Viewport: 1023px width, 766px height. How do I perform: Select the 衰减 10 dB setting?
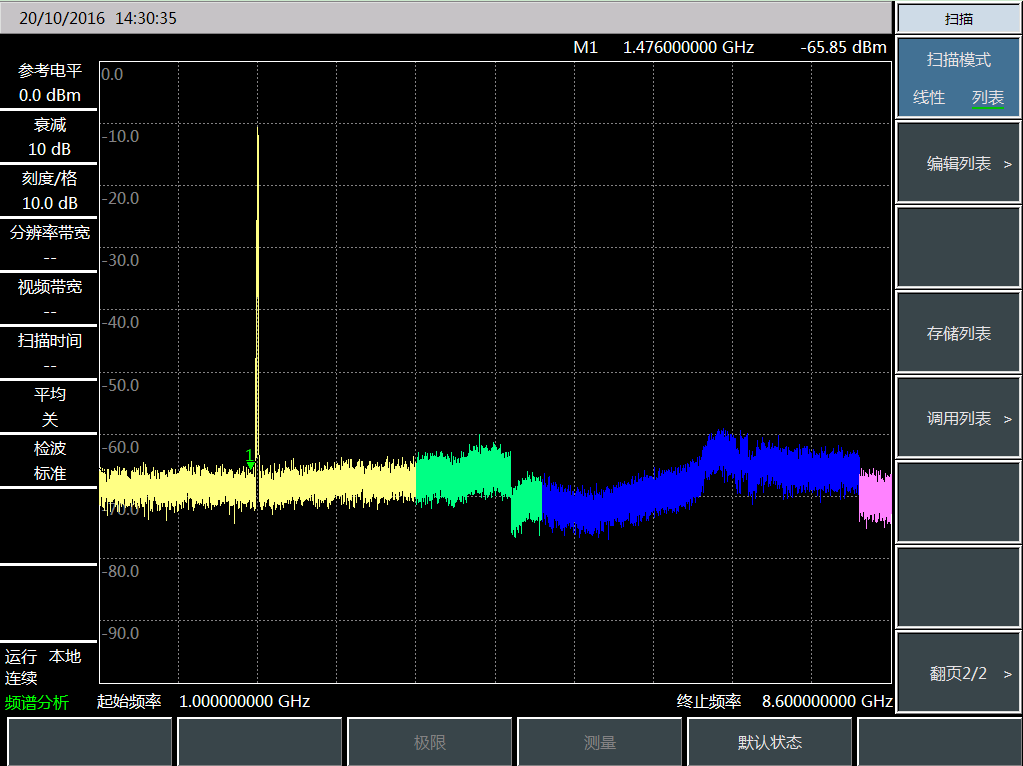pyautogui.click(x=49, y=137)
